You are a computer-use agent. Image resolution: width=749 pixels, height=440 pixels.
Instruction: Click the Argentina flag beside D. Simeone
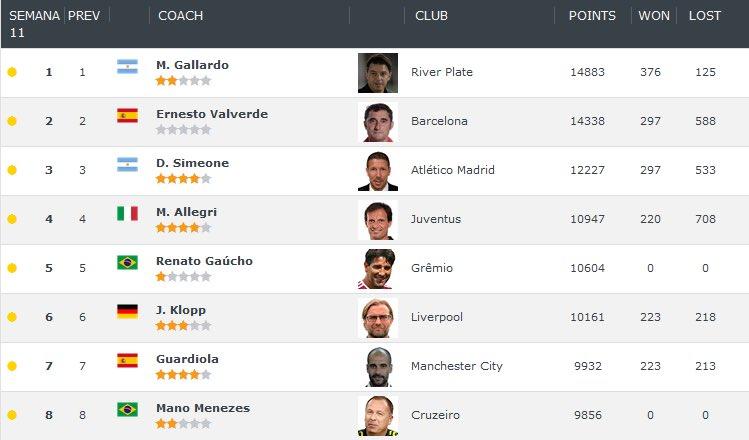127,165
